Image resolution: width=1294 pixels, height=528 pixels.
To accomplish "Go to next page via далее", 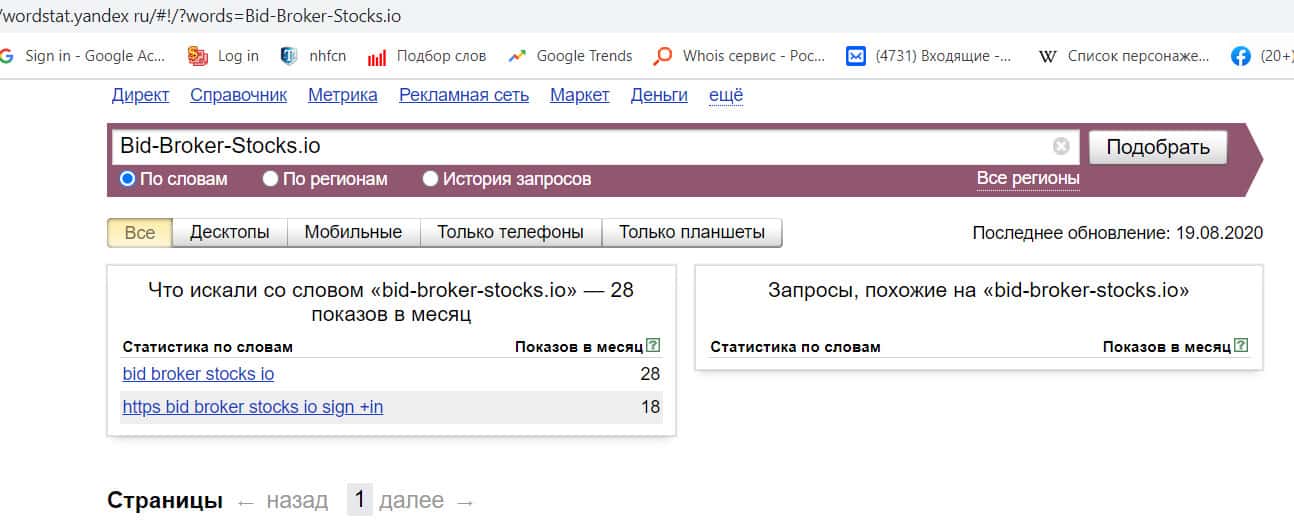I will click(411, 500).
